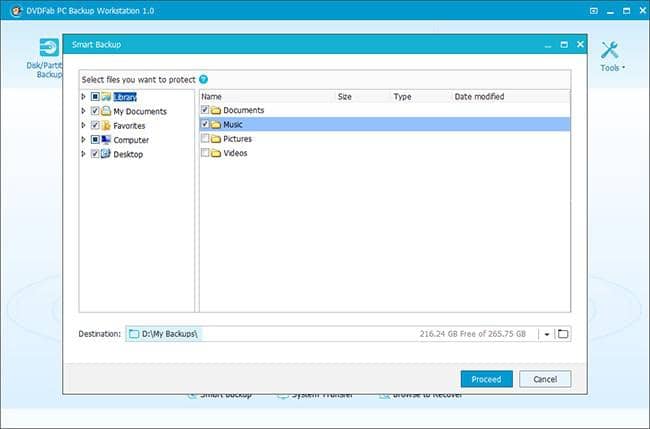Click the DVDFab logo in title bar

coord(17,11)
